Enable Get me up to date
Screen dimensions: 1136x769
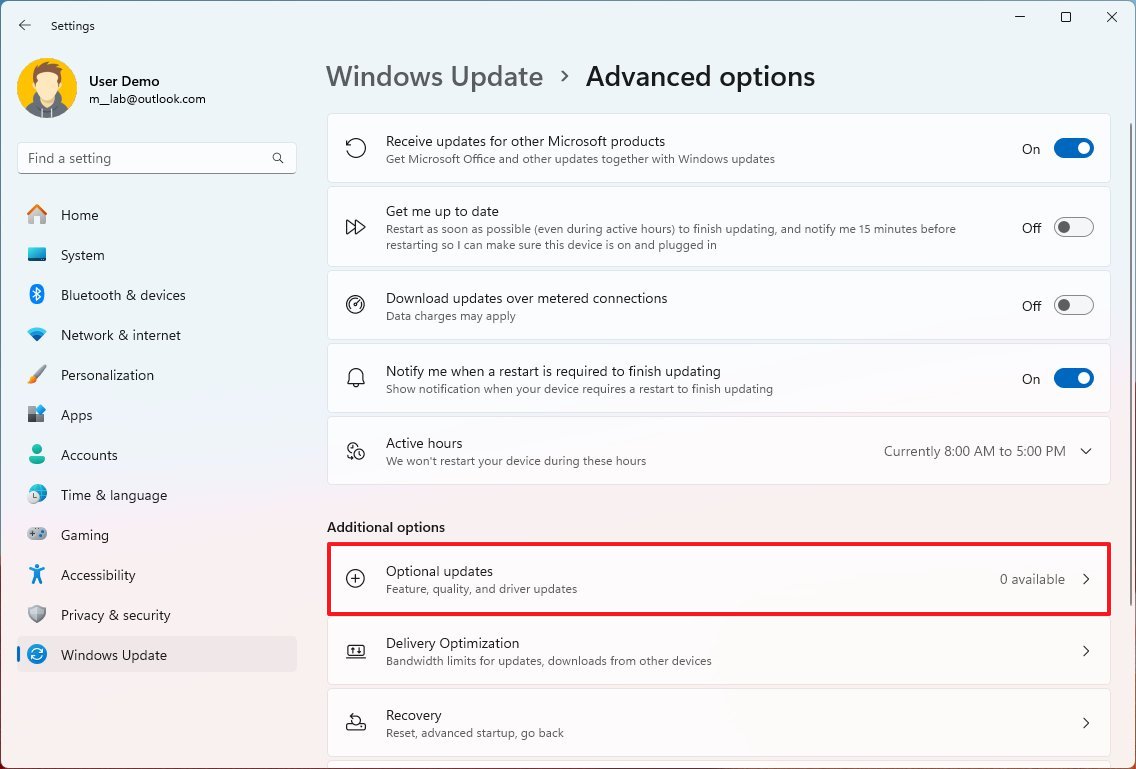coord(1073,227)
